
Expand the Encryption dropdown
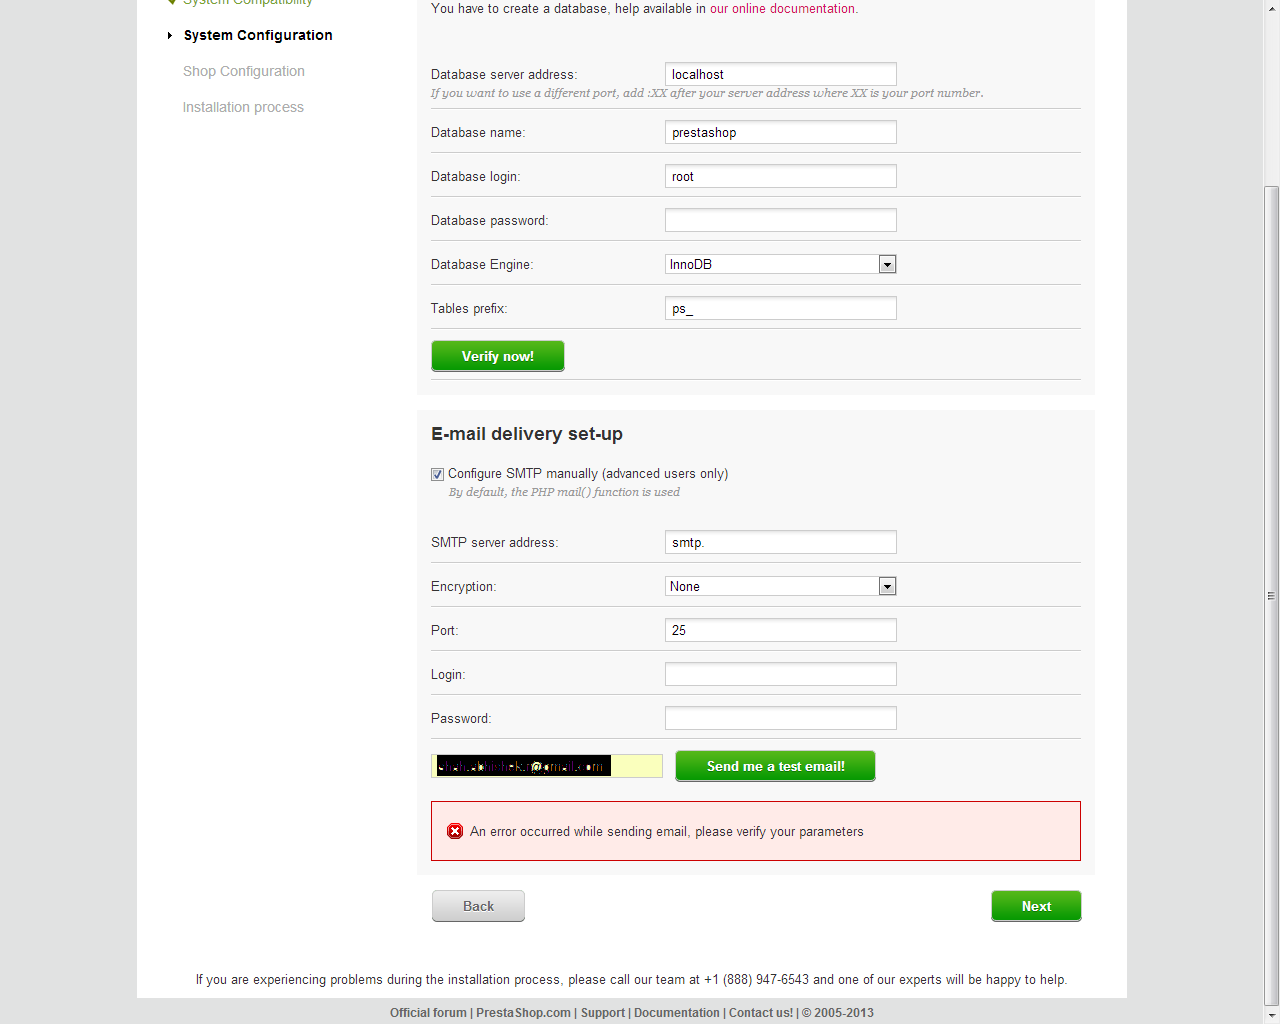(x=887, y=586)
